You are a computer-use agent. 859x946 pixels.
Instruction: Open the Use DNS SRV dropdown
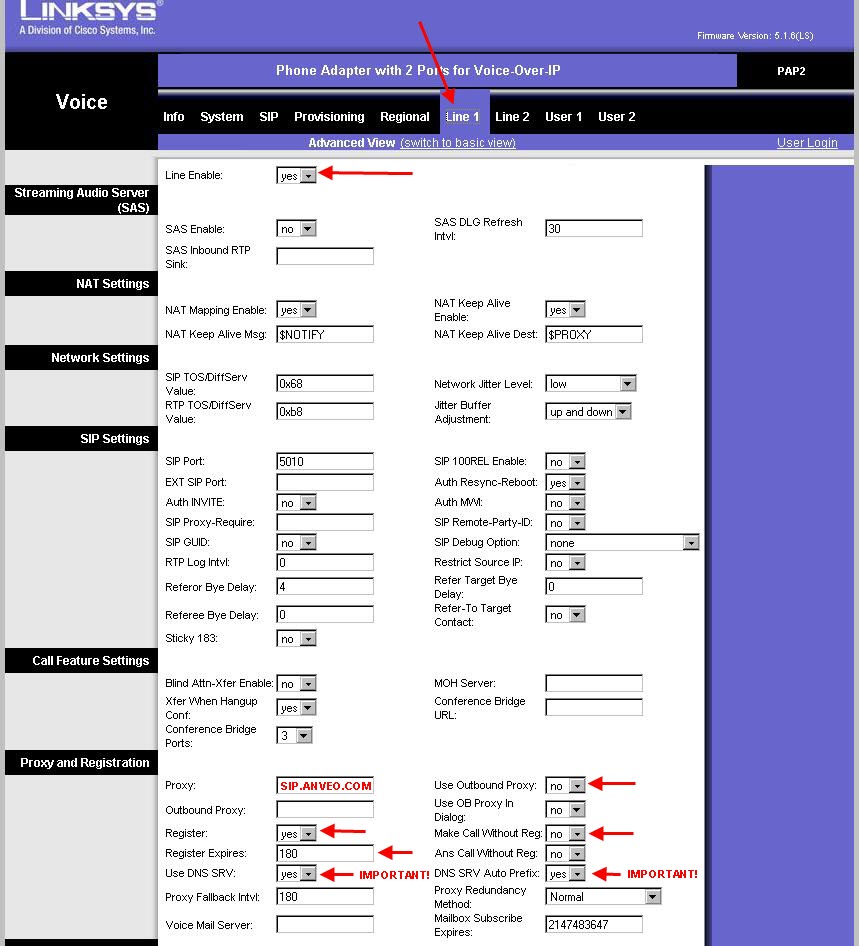pos(296,874)
